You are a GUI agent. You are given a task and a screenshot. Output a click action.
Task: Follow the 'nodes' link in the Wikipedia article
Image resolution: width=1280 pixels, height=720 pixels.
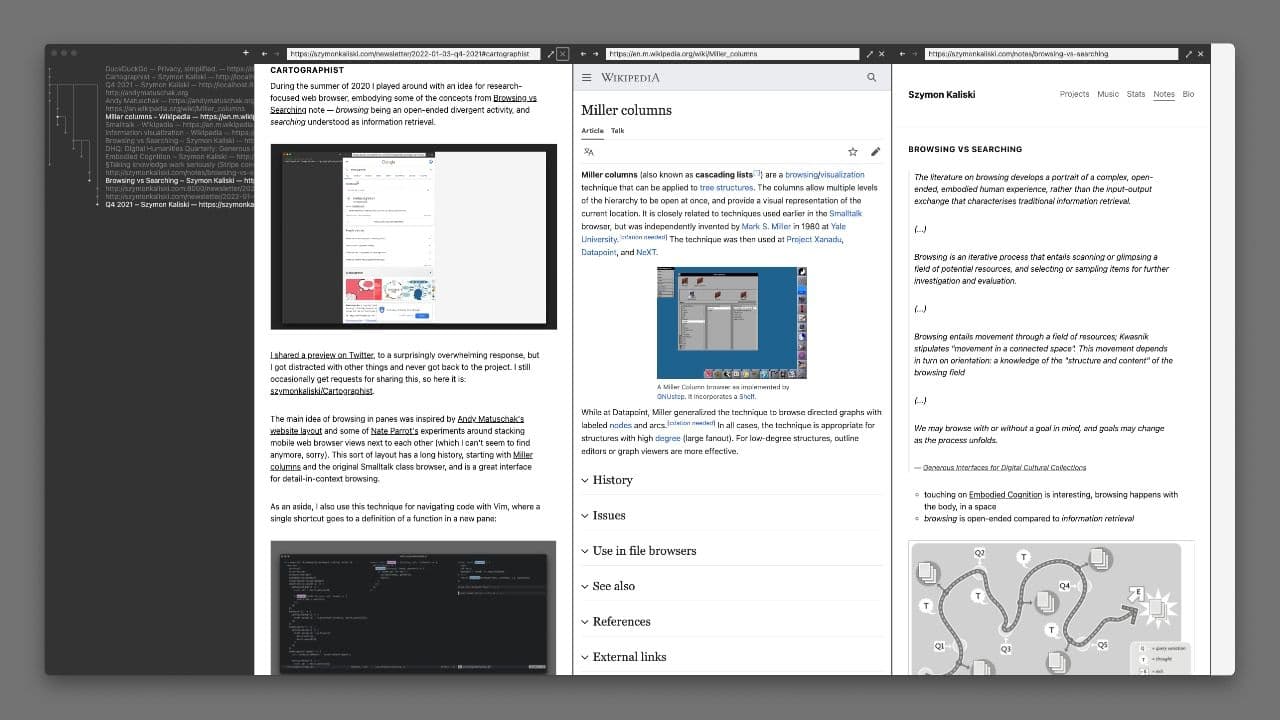[x=620, y=425]
